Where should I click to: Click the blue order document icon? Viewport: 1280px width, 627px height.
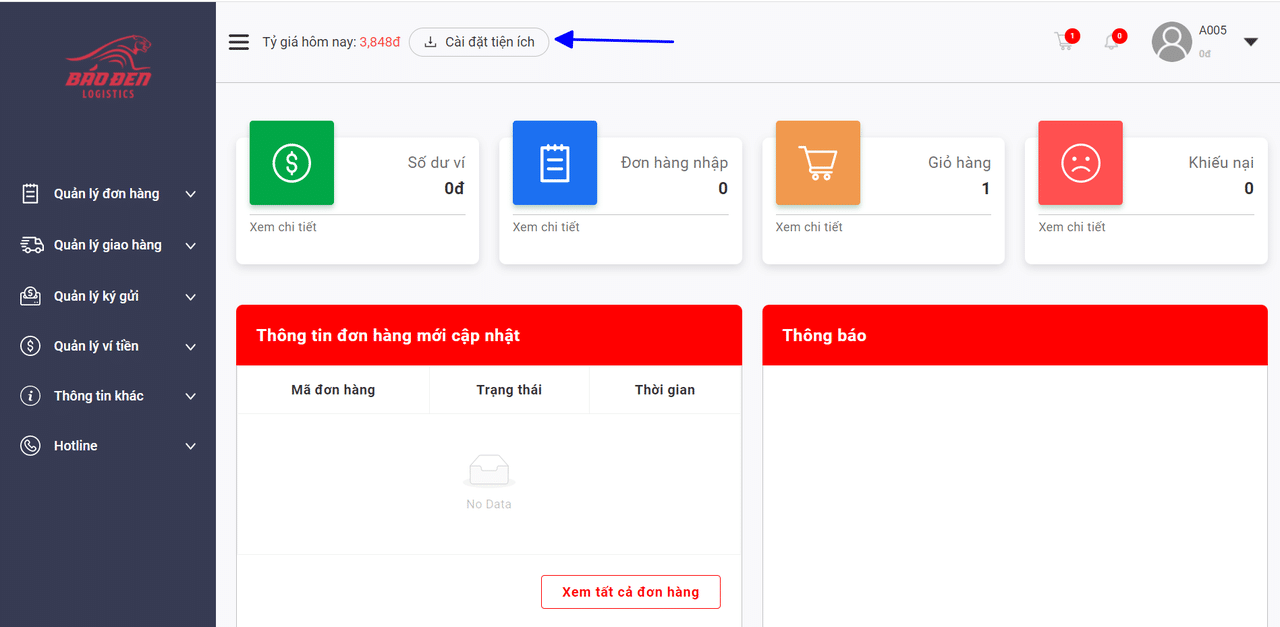click(554, 163)
